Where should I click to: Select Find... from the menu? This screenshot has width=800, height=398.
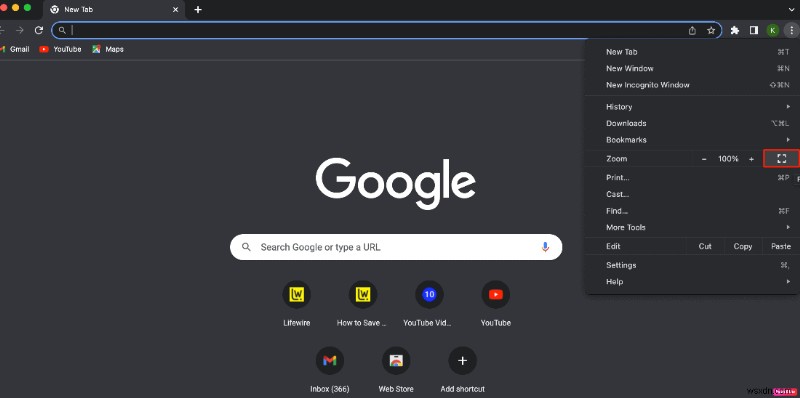[692, 211]
